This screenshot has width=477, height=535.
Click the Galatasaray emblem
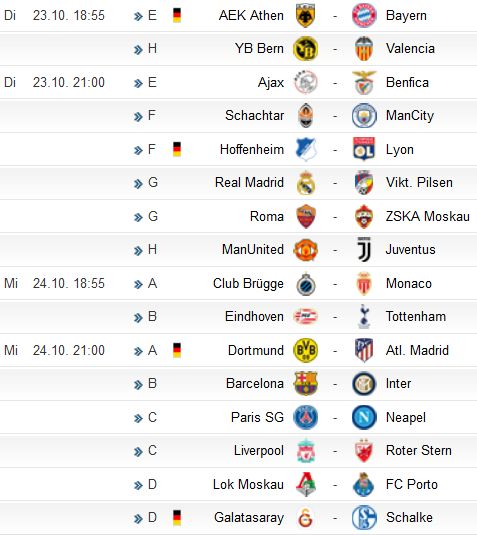coord(305,518)
